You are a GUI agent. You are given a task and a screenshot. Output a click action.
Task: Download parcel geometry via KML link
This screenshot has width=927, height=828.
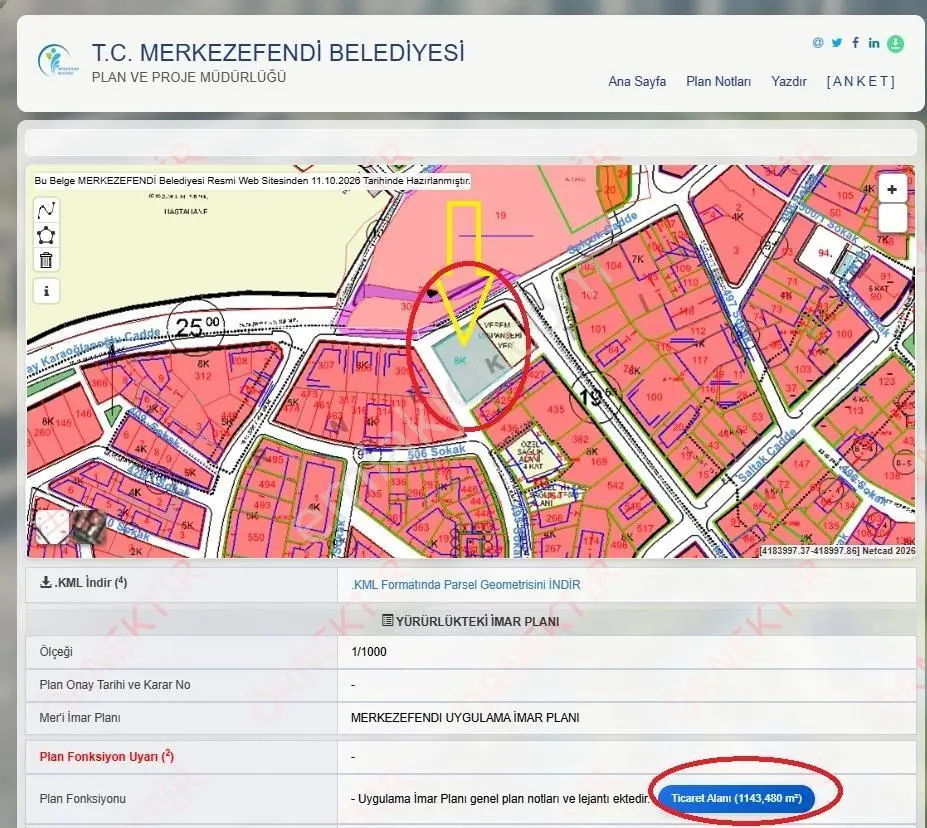(x=466, y=585)
